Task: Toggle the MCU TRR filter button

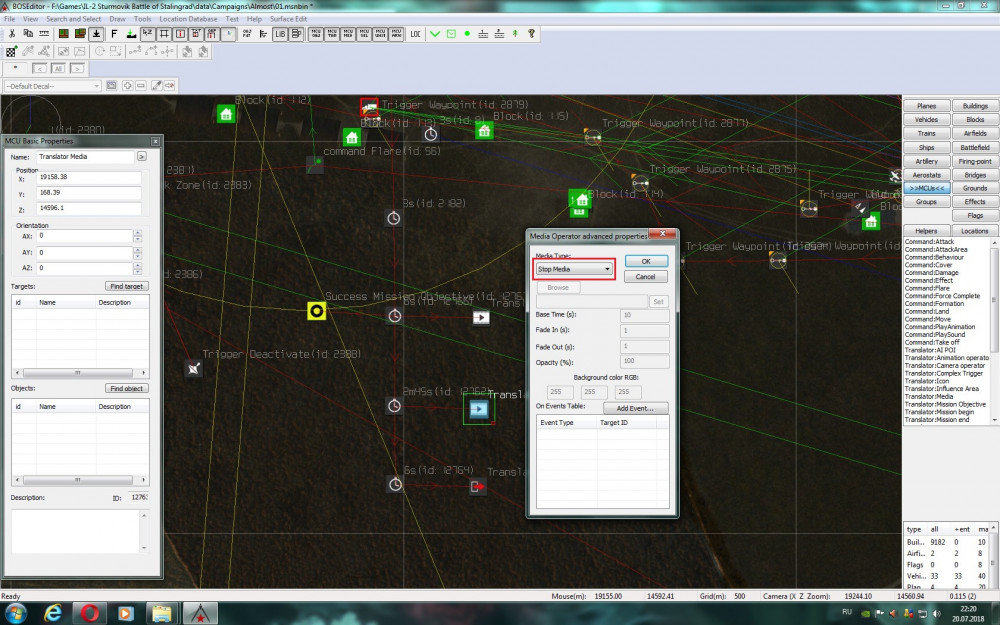Action: pos(332,34)
